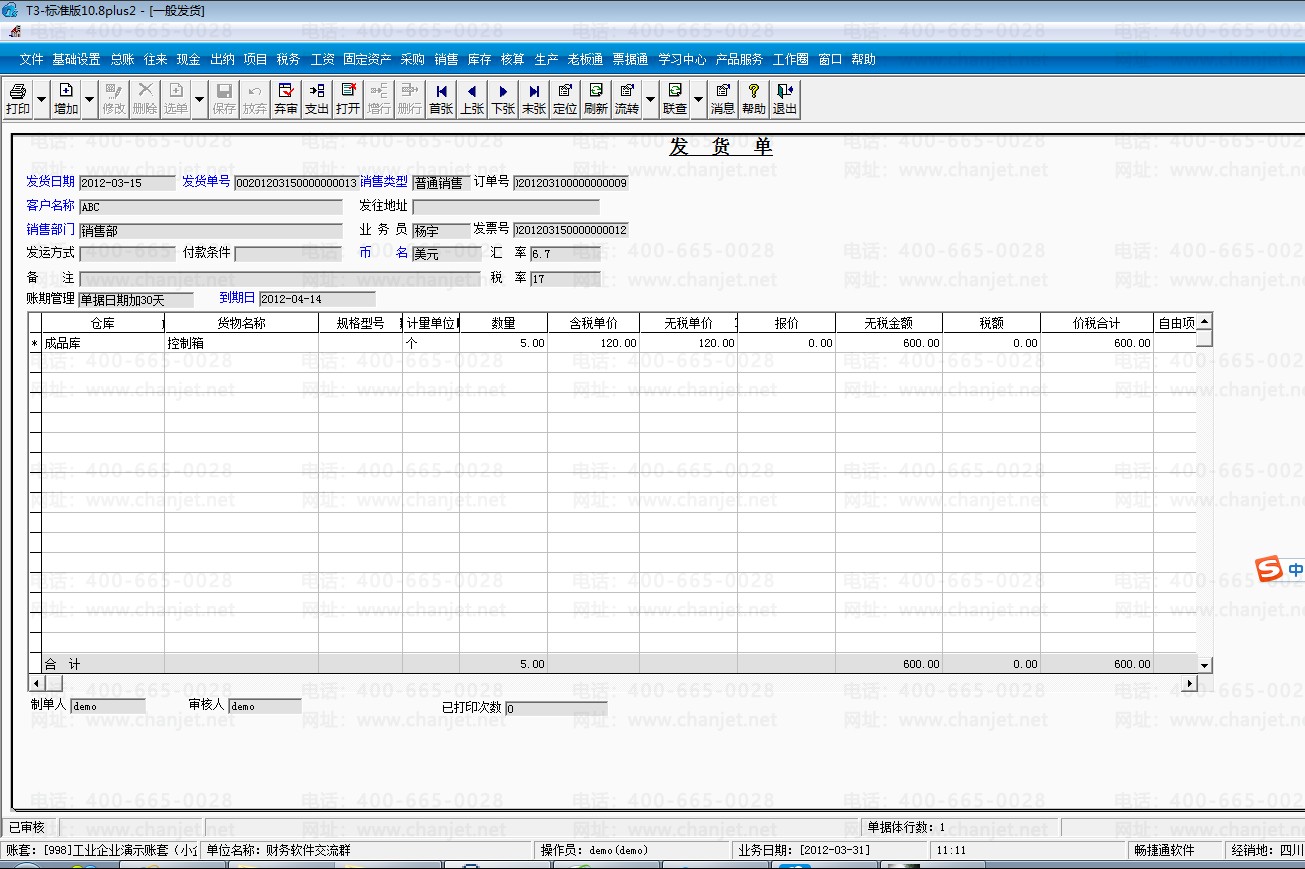This screenshot has width=1305, height=869.
Task: Click the 选单 toolbar icon
Action: click(176, 99)
